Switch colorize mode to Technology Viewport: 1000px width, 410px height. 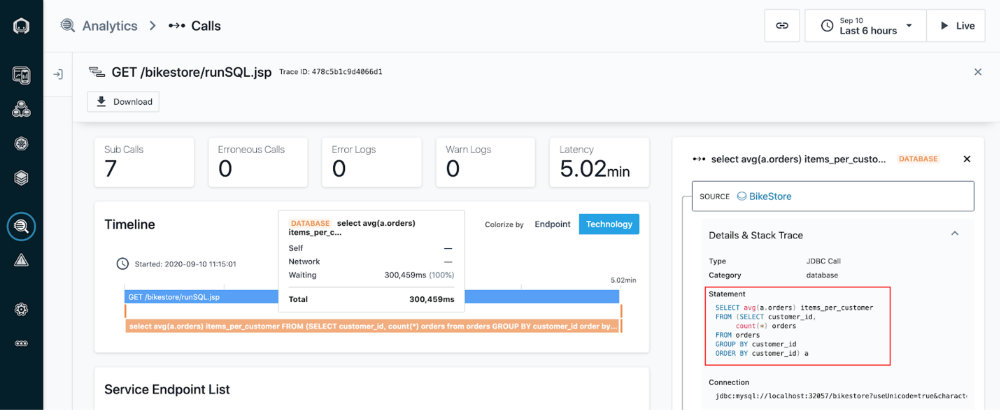608,224
